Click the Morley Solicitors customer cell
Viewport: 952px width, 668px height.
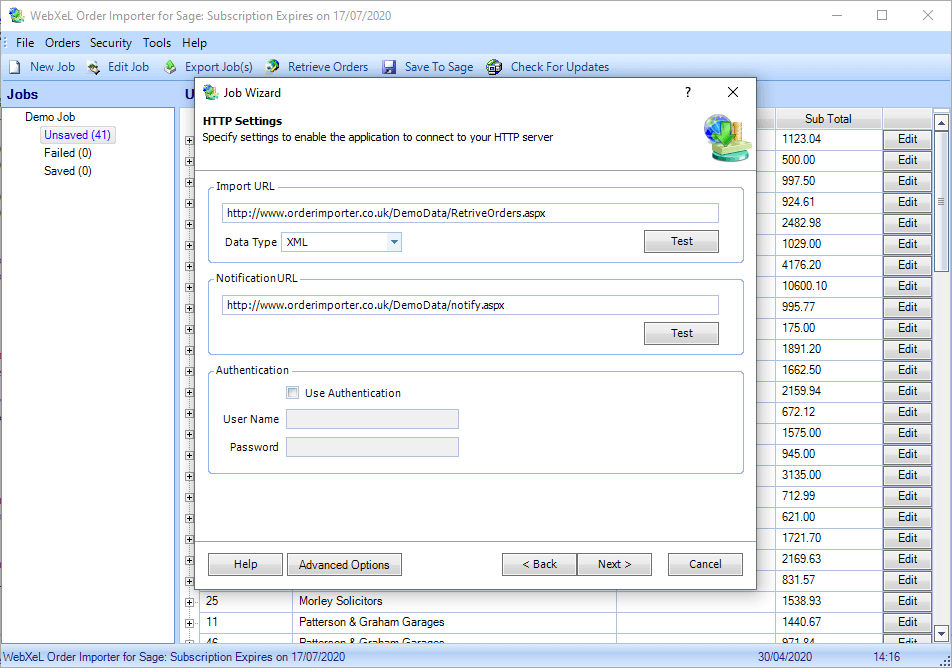coord(454,601)
